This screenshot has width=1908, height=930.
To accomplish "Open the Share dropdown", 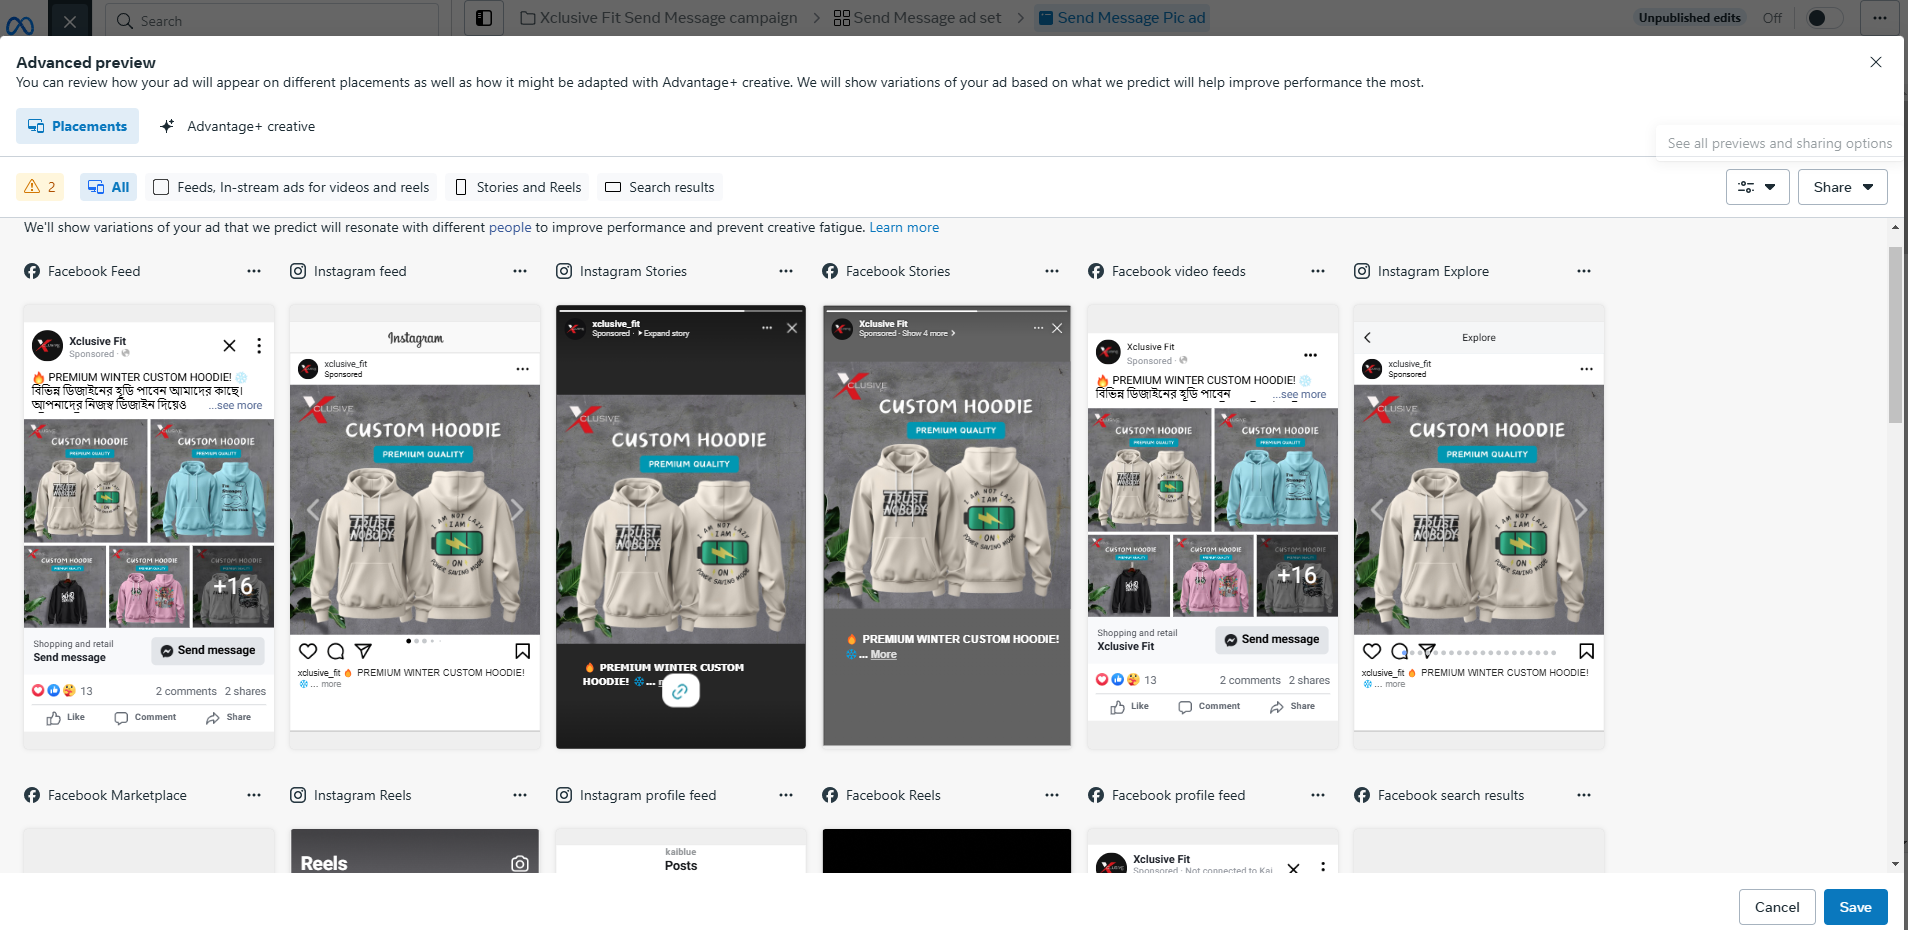I will pyautogui.click(x=1842, y=187).
